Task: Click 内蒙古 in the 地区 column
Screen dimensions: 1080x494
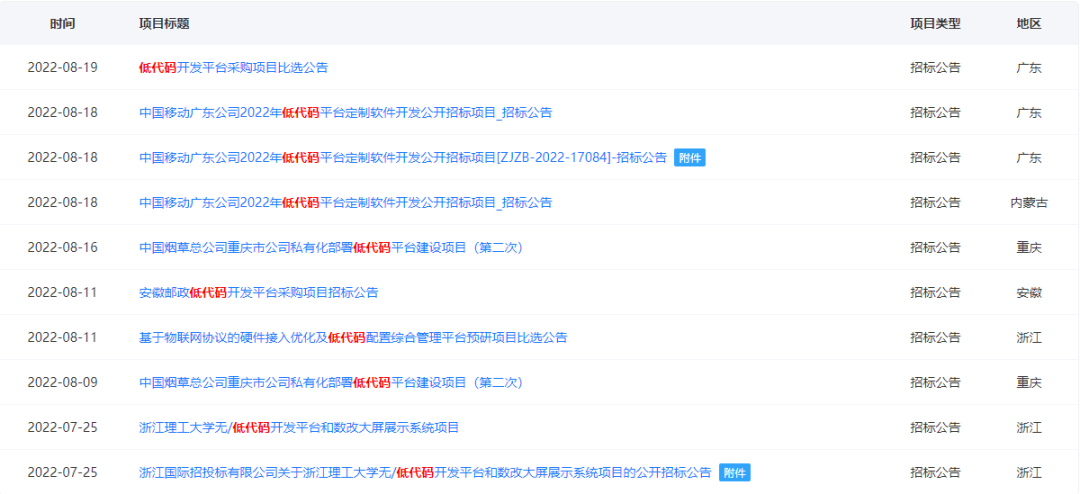Action: pos(1028,203)
